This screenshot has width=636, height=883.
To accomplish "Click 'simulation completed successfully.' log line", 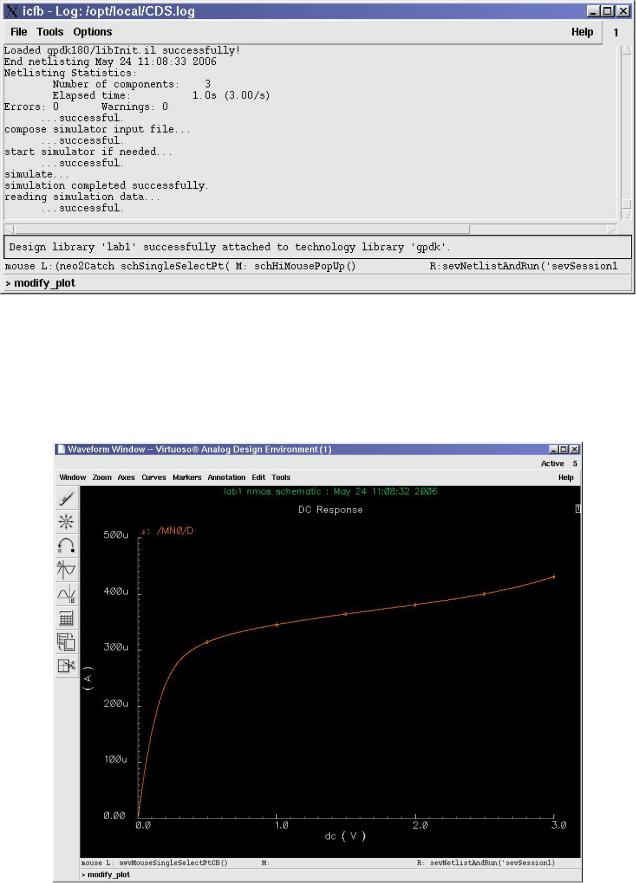I will pyautogui.click(x=106, y=185).
